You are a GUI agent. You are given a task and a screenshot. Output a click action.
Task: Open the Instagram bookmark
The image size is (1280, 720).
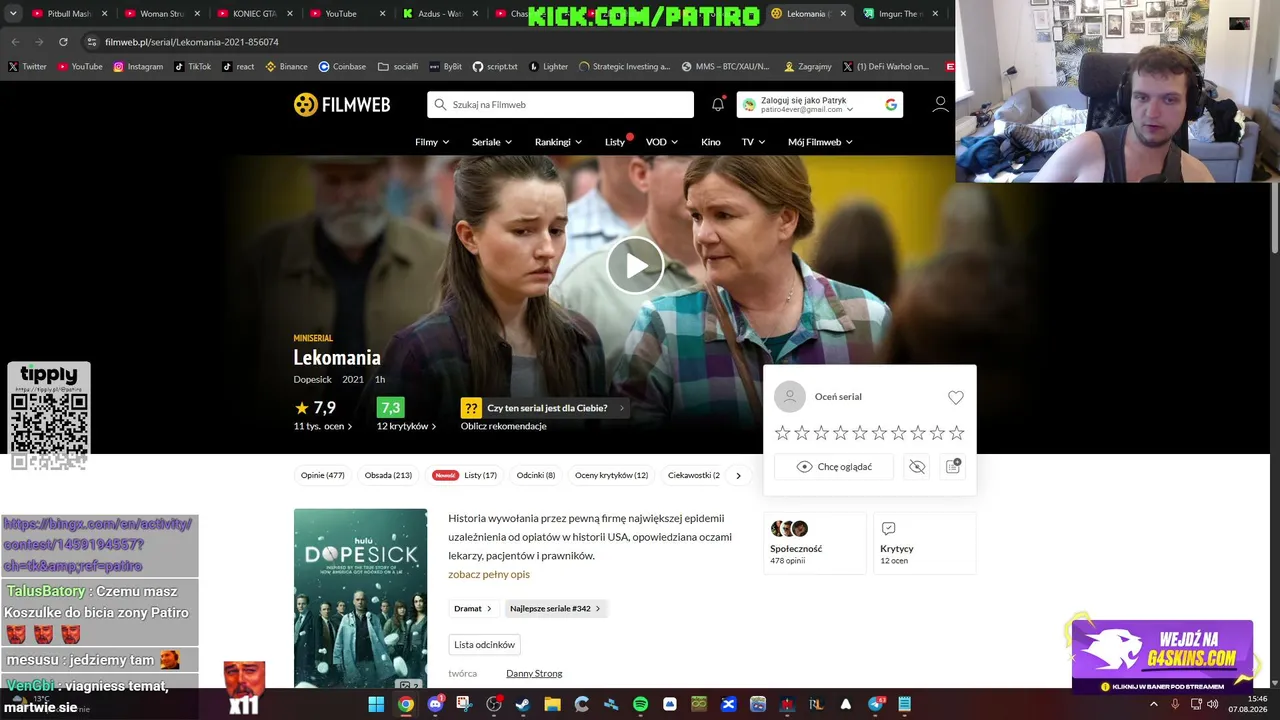138,67
